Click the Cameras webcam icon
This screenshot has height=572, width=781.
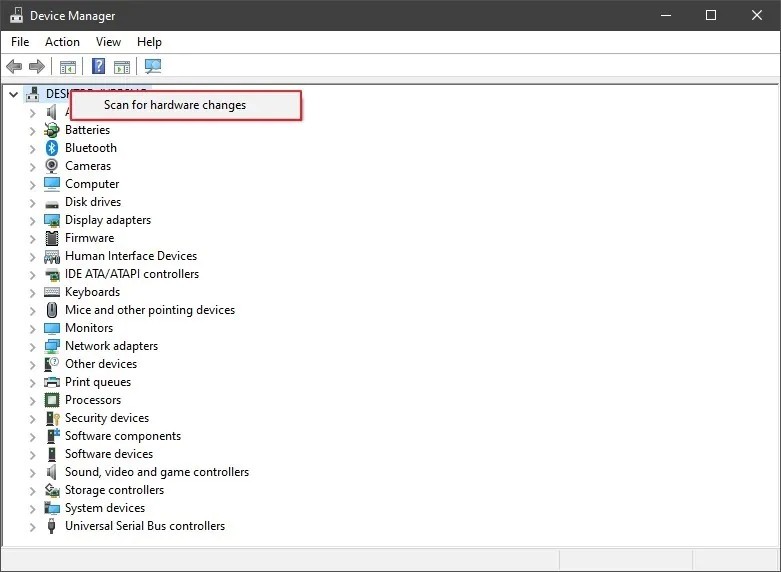(52, 166)
